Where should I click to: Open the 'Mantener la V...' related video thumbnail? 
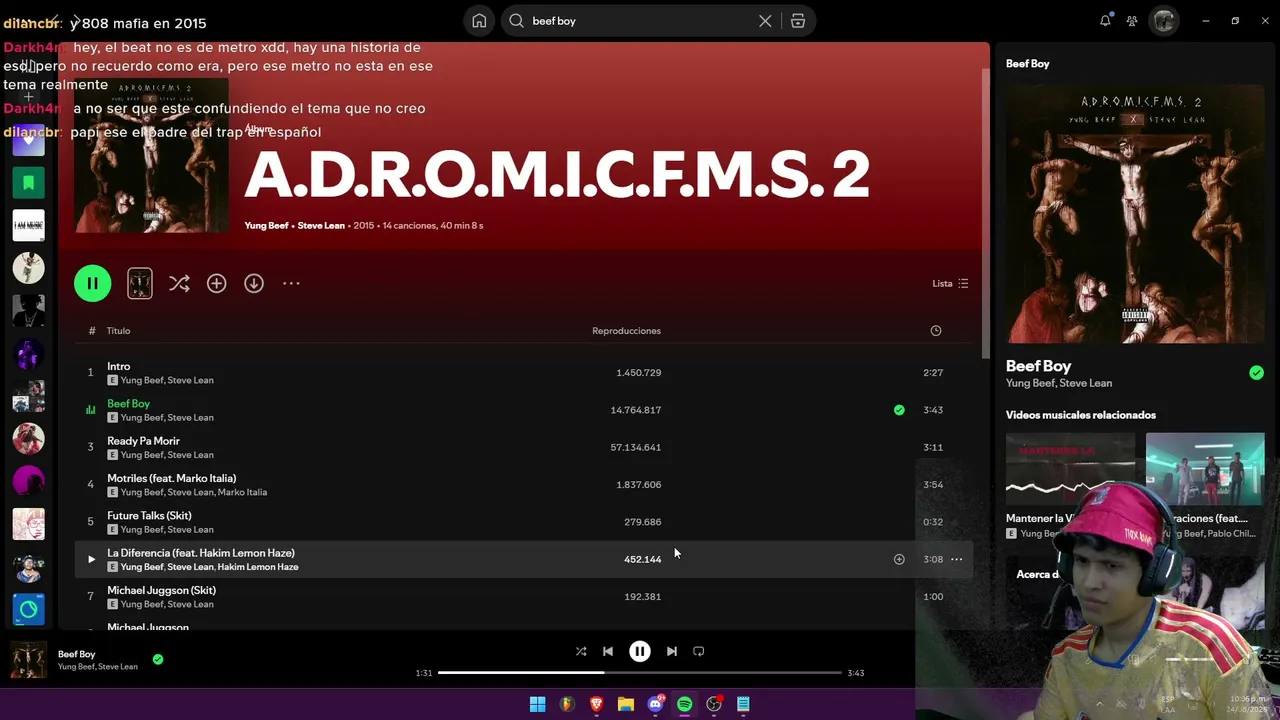(1070, 468)
